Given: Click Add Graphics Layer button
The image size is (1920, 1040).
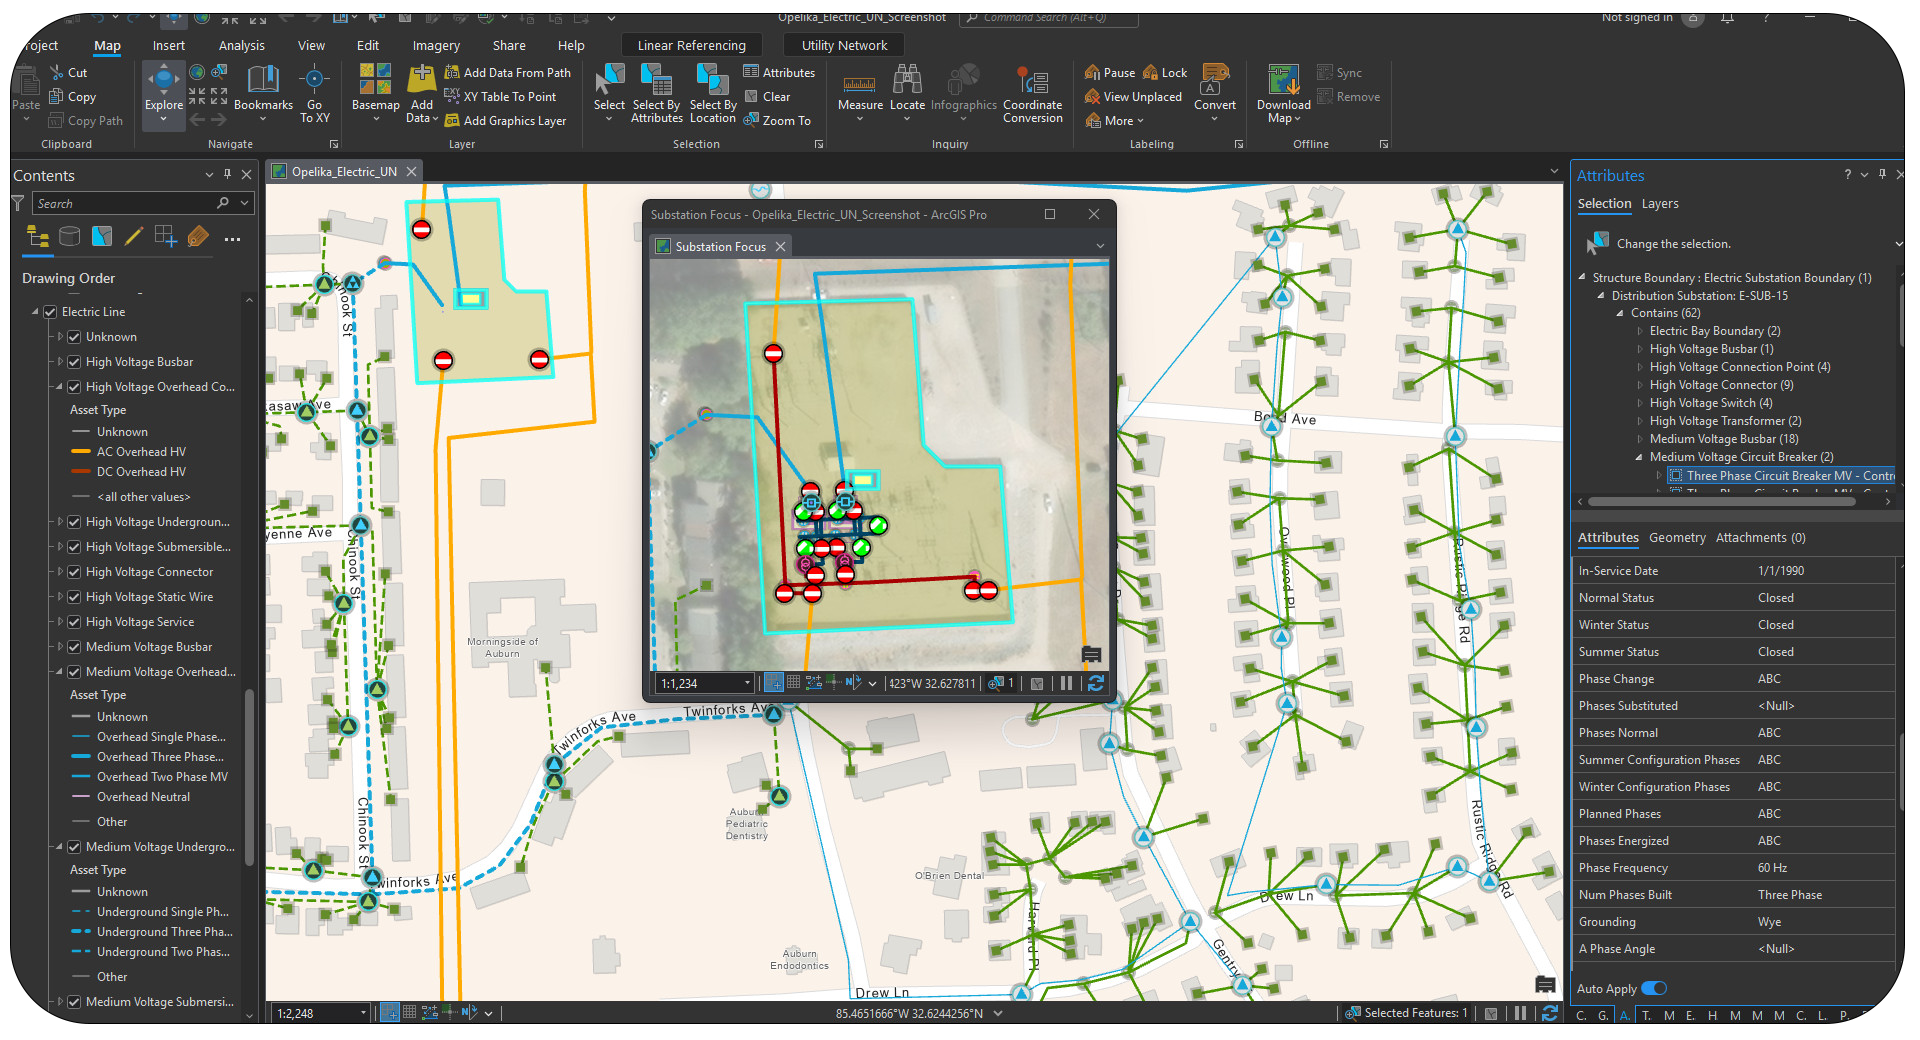Looking at the screenshot, I should [506, 120].
